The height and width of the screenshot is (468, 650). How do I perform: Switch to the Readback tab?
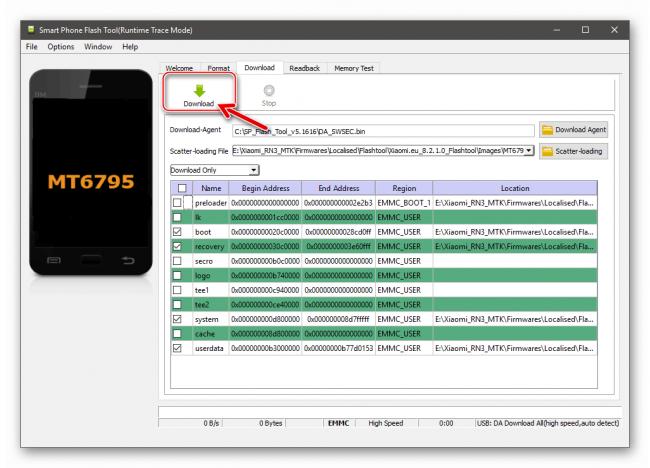coord(304,68)
